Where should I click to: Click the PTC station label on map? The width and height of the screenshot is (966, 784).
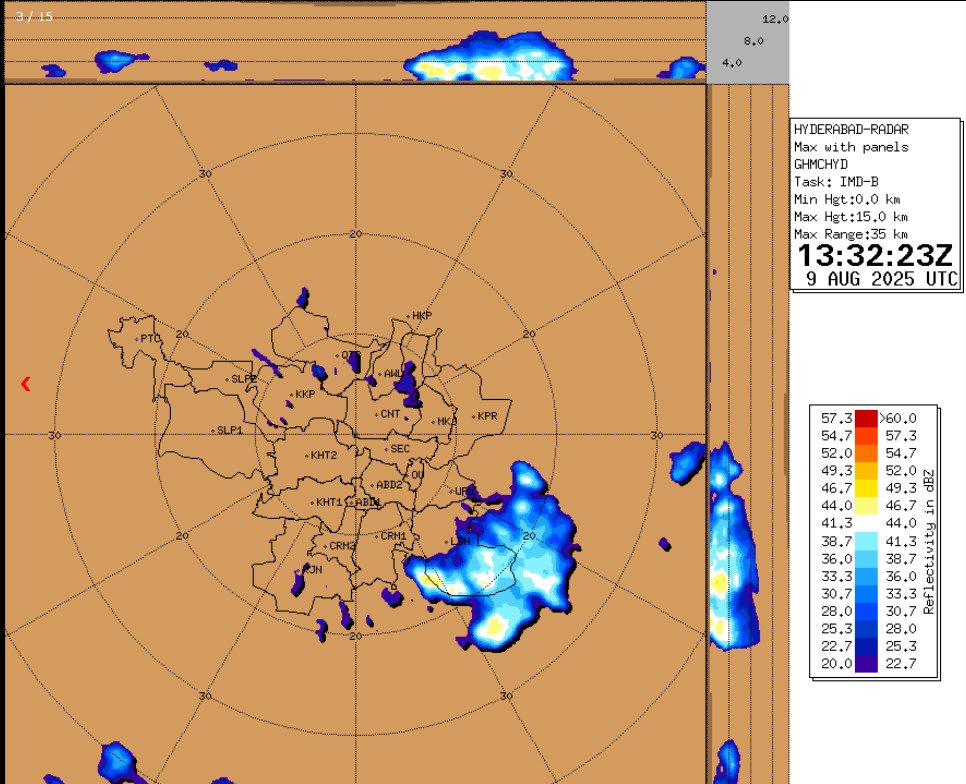pos(150,338)
